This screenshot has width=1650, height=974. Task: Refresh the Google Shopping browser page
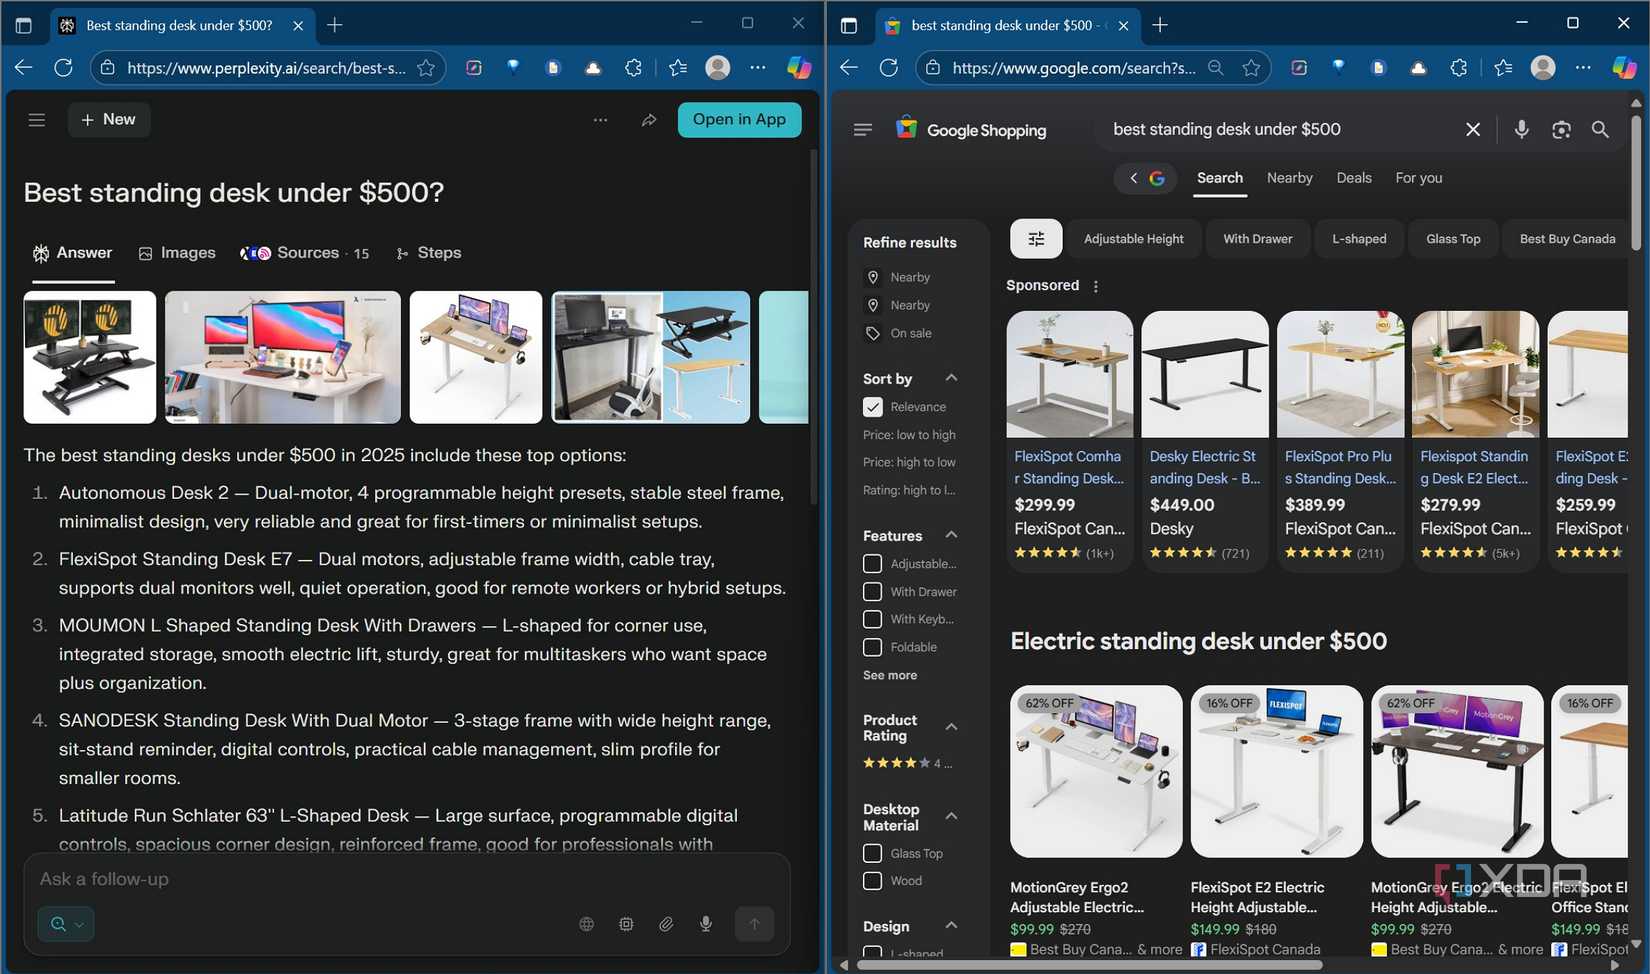[888, 68]
